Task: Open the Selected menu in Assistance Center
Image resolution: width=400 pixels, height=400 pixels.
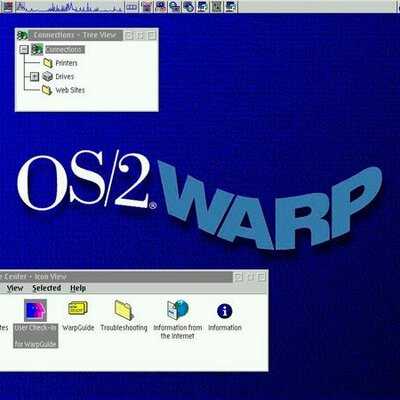Action: point(47,288)
